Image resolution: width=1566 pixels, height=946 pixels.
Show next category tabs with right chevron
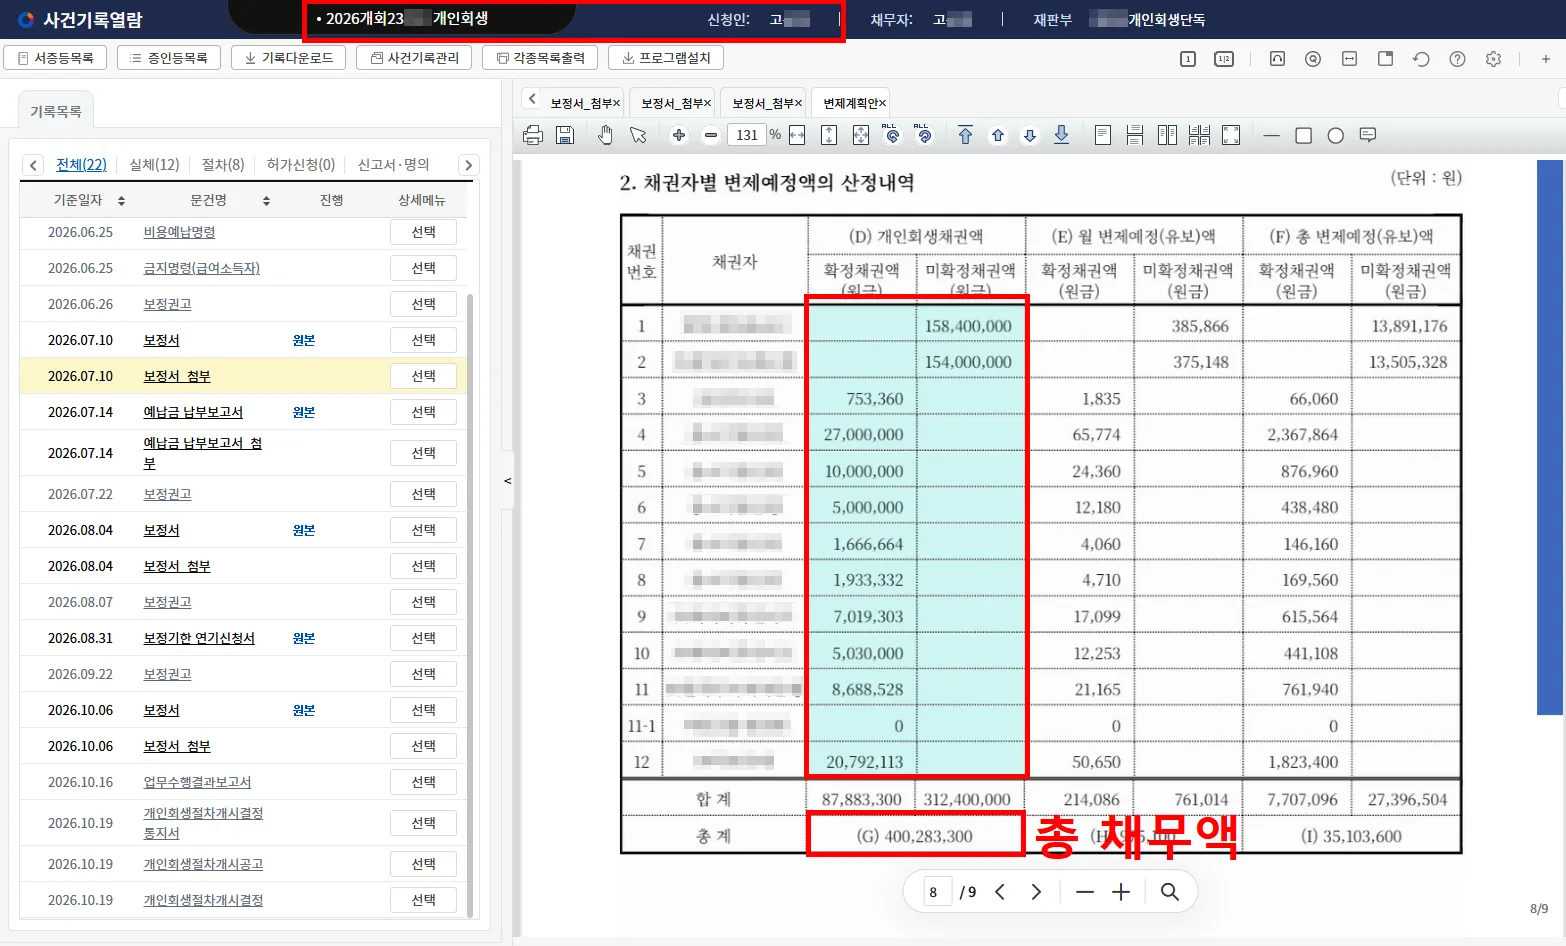[x=468, y=165]
